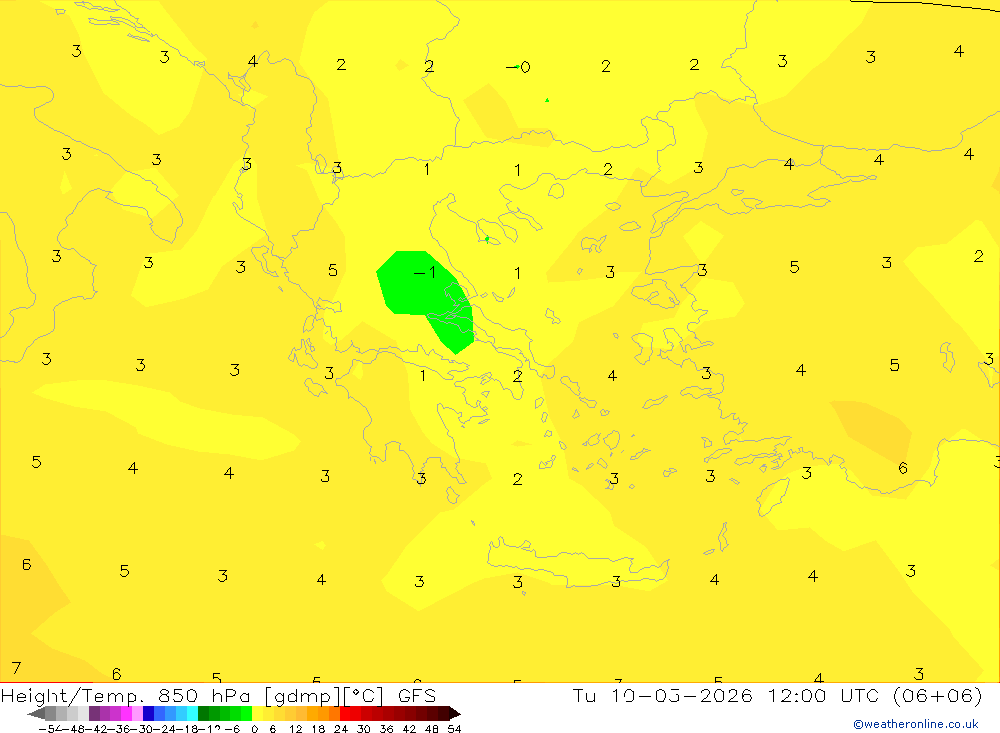This screenshot has width=1000, height=733.
Task: Click the '-6' label below the legend
Action: pyautogui.click(x=232, y=729)
